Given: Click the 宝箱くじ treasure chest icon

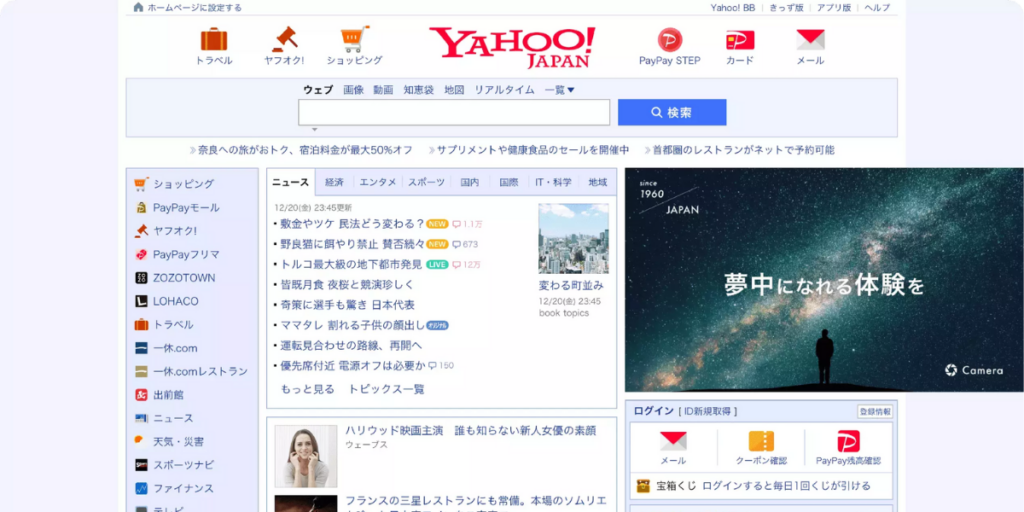Looking at the screenshot, I should click(x=643, y=486).
